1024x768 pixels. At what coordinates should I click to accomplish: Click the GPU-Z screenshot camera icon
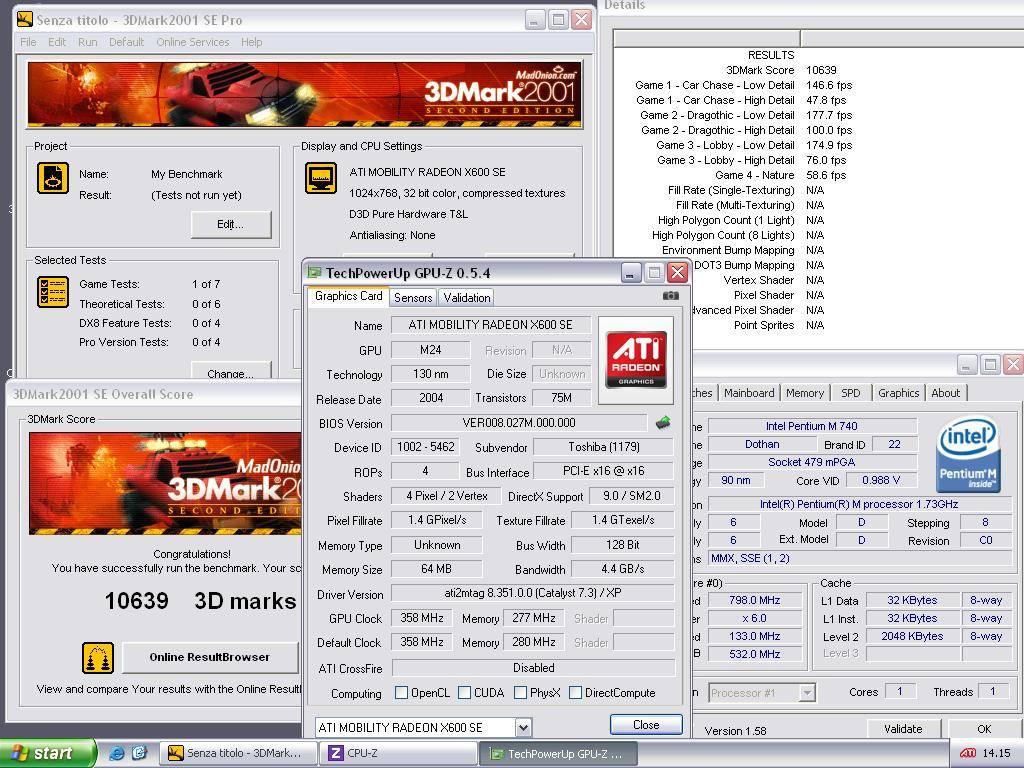point(670,296)
